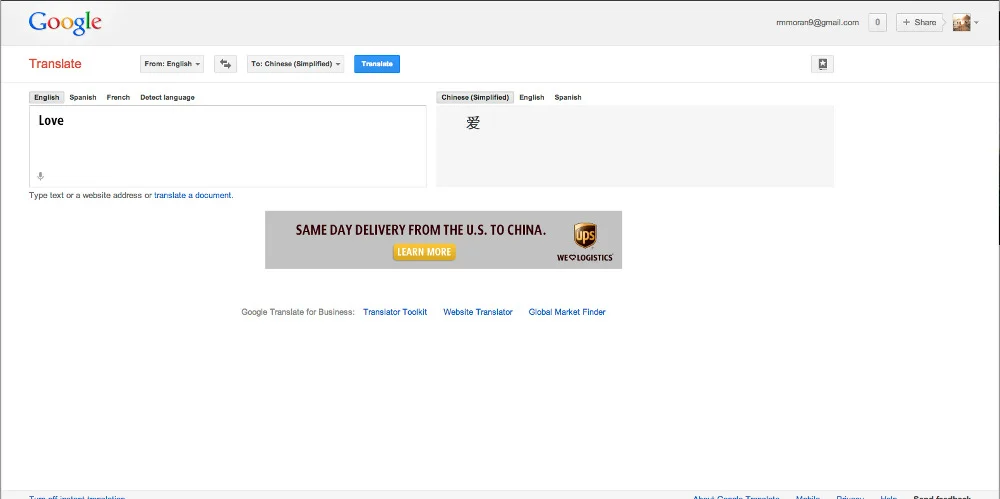The height and width of the screenshot is (499, 1000).
Task: Select the English source language tab
Action: click(47, 98)
